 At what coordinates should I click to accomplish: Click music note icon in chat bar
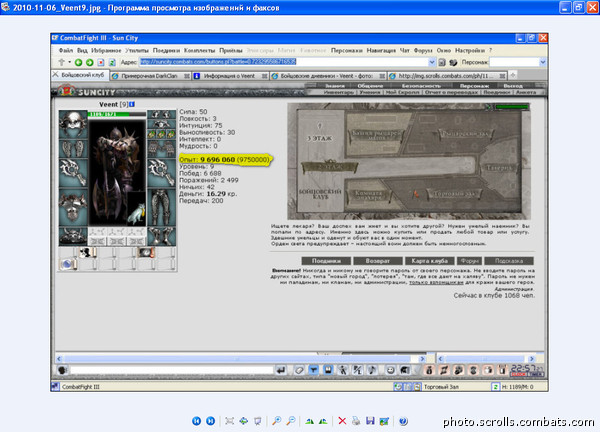pyautogui.click(x=372, y=370)
